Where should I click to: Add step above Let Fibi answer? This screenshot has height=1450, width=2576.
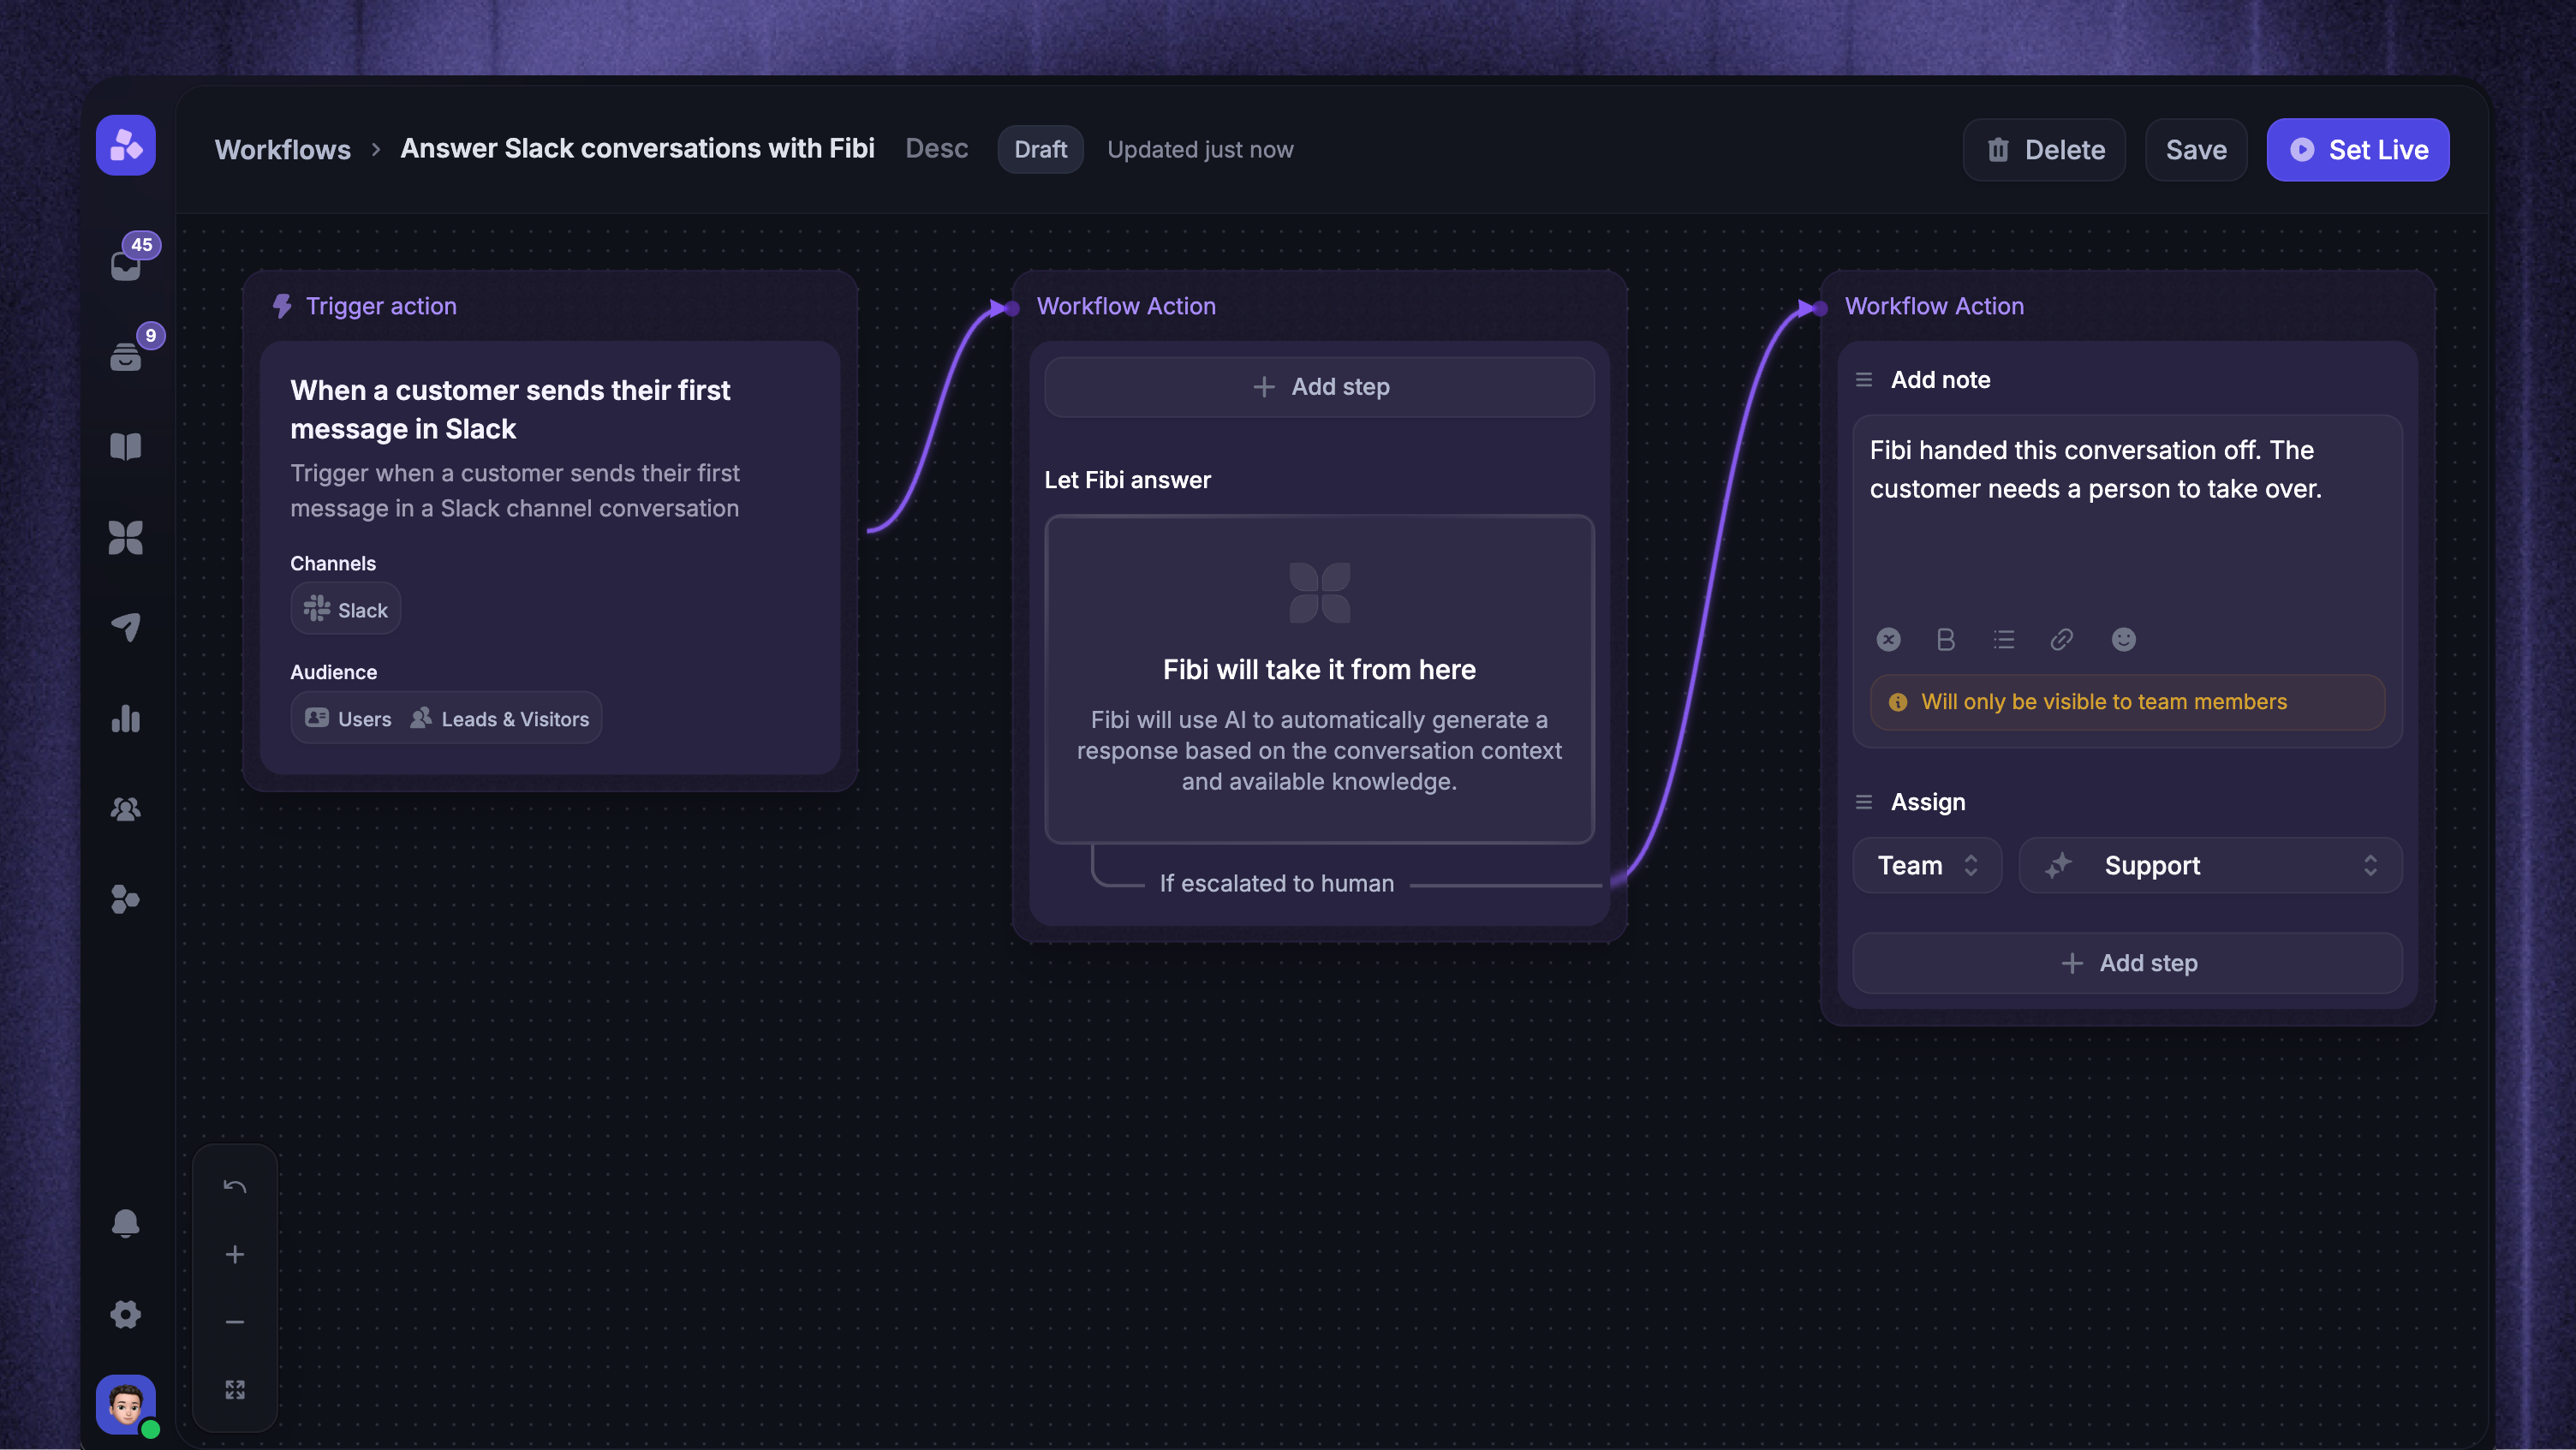point(1319,387)
